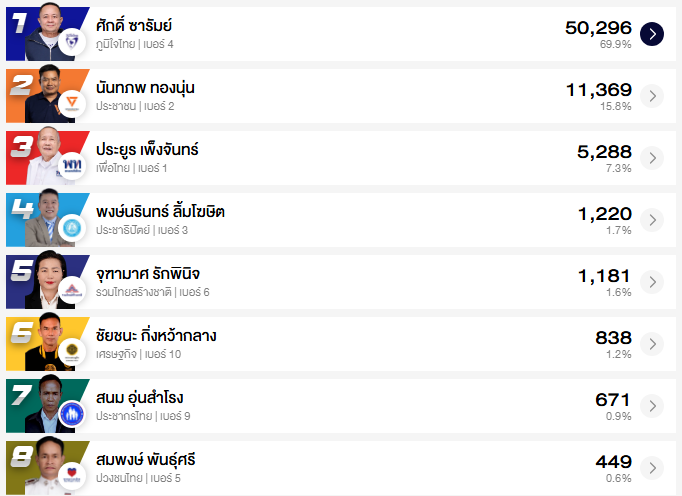Click blue party logo beside สนม อุ่นสำโรง
Screen dimensions: 682x496
pyautogui.click(x=72, y=413)
